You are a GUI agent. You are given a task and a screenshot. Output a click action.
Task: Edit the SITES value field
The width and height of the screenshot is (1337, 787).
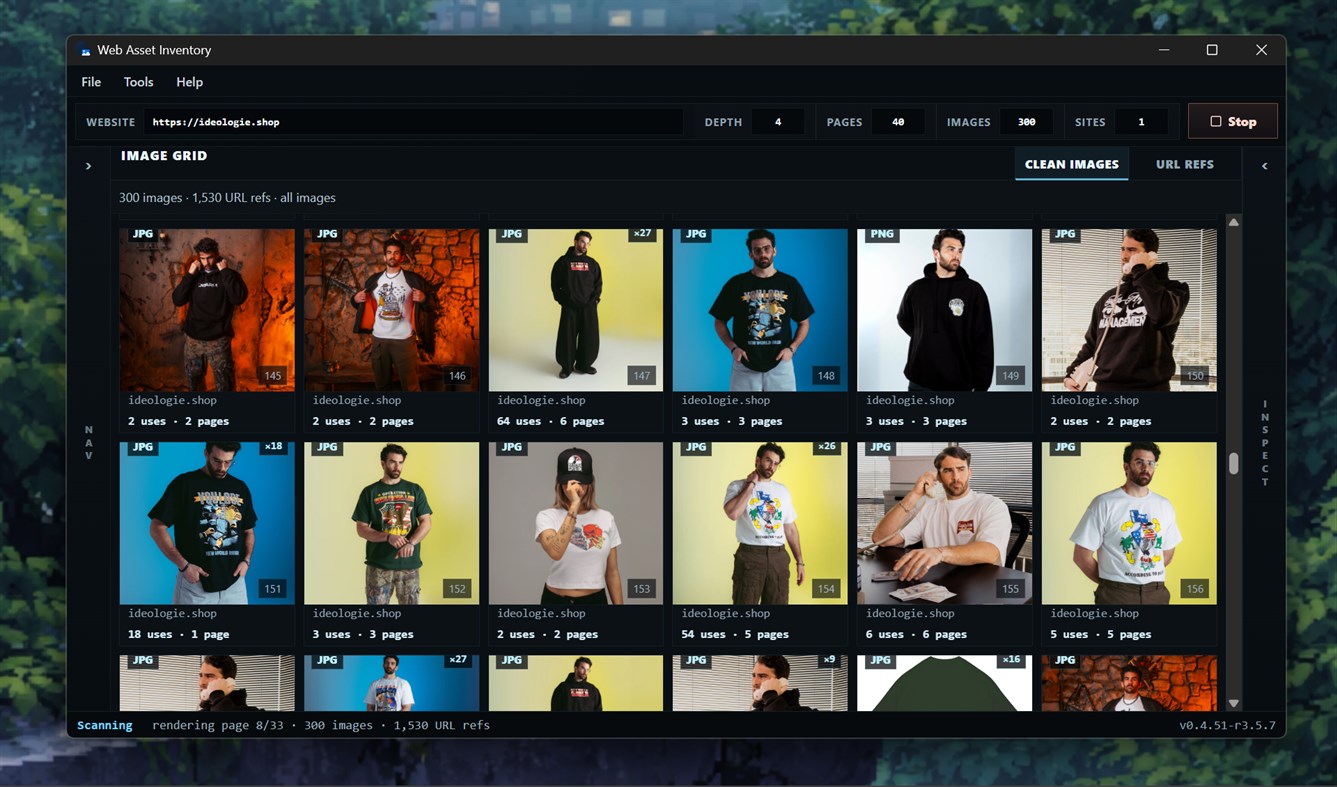(1141, 122)
